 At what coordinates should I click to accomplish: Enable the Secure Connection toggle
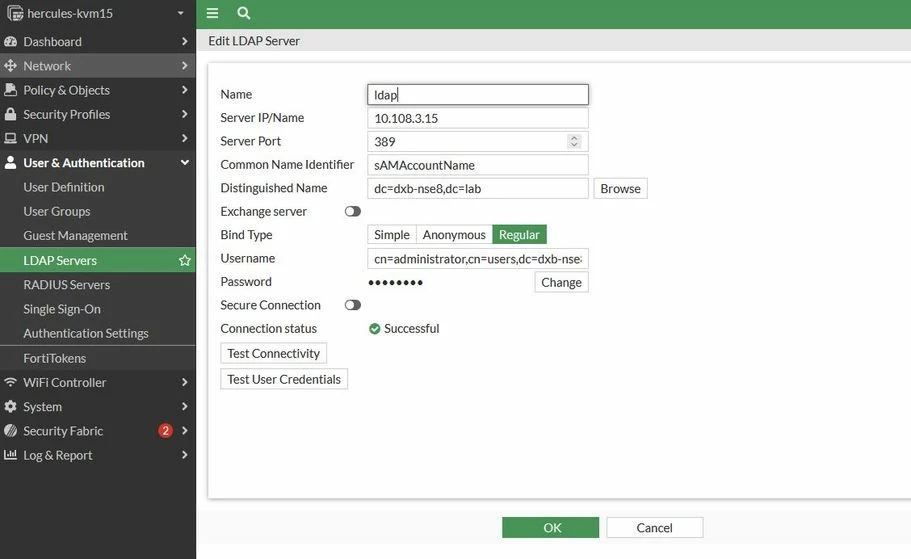pos(353,305)
